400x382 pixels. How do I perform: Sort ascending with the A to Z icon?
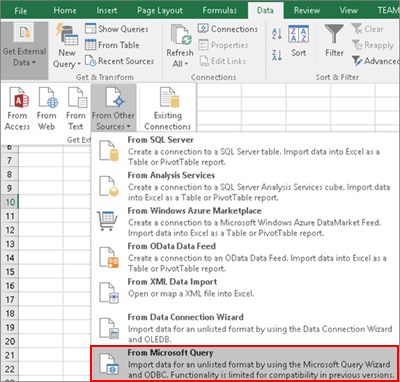coord(277,34)
